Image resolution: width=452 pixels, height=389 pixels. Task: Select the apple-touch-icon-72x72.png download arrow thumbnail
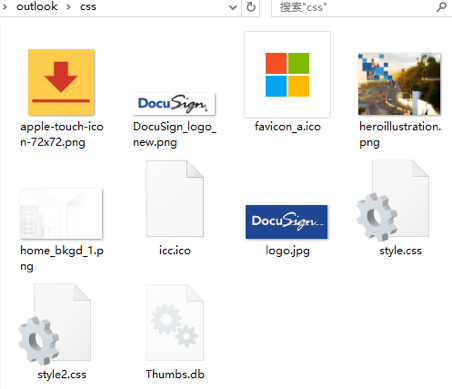[61, 82]
